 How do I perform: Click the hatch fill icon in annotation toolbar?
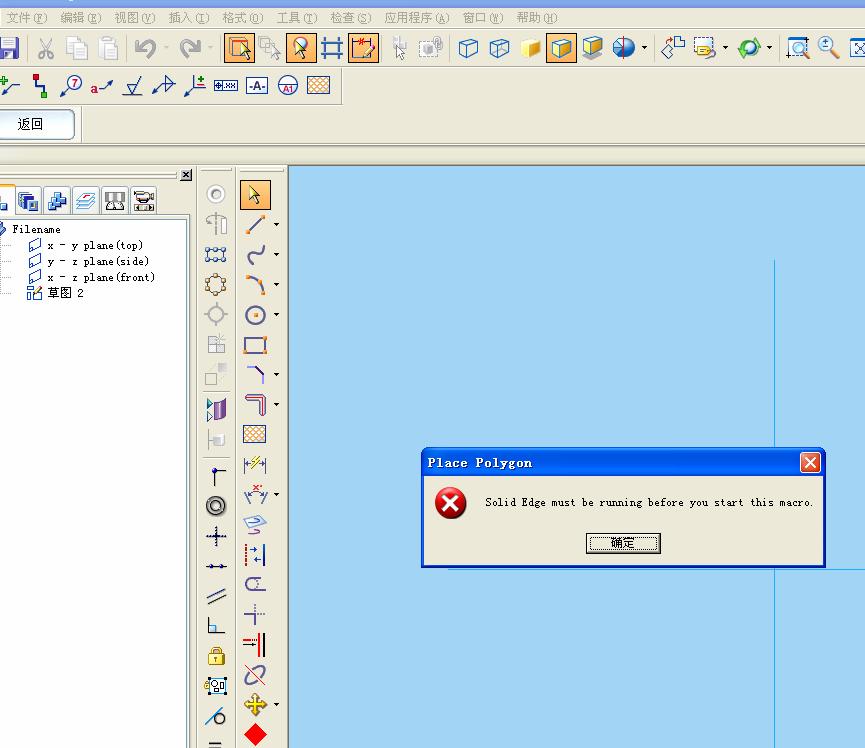click(318, 85)
